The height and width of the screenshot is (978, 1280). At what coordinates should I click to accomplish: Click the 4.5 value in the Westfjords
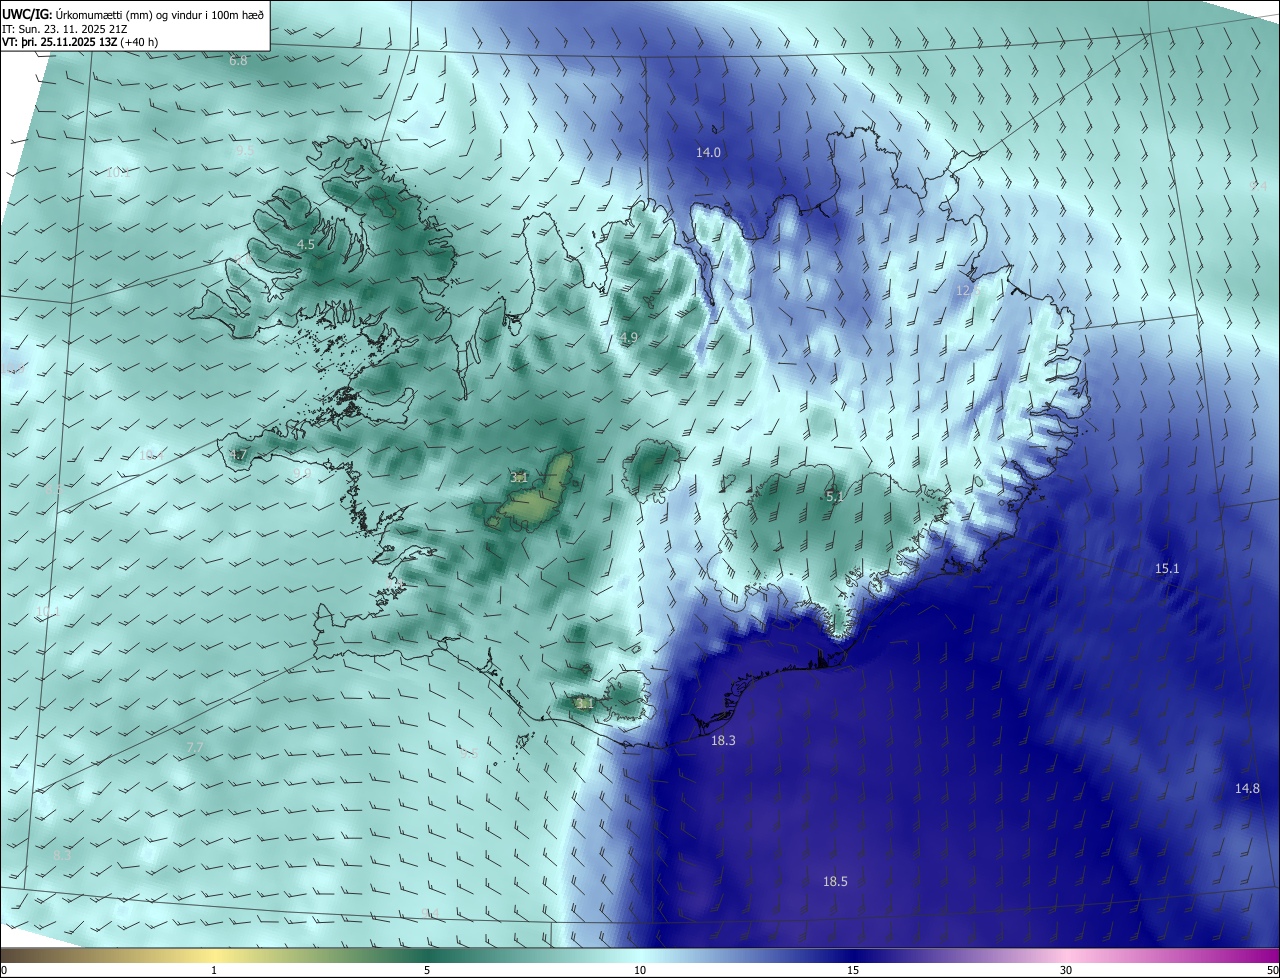coord(306,244)
